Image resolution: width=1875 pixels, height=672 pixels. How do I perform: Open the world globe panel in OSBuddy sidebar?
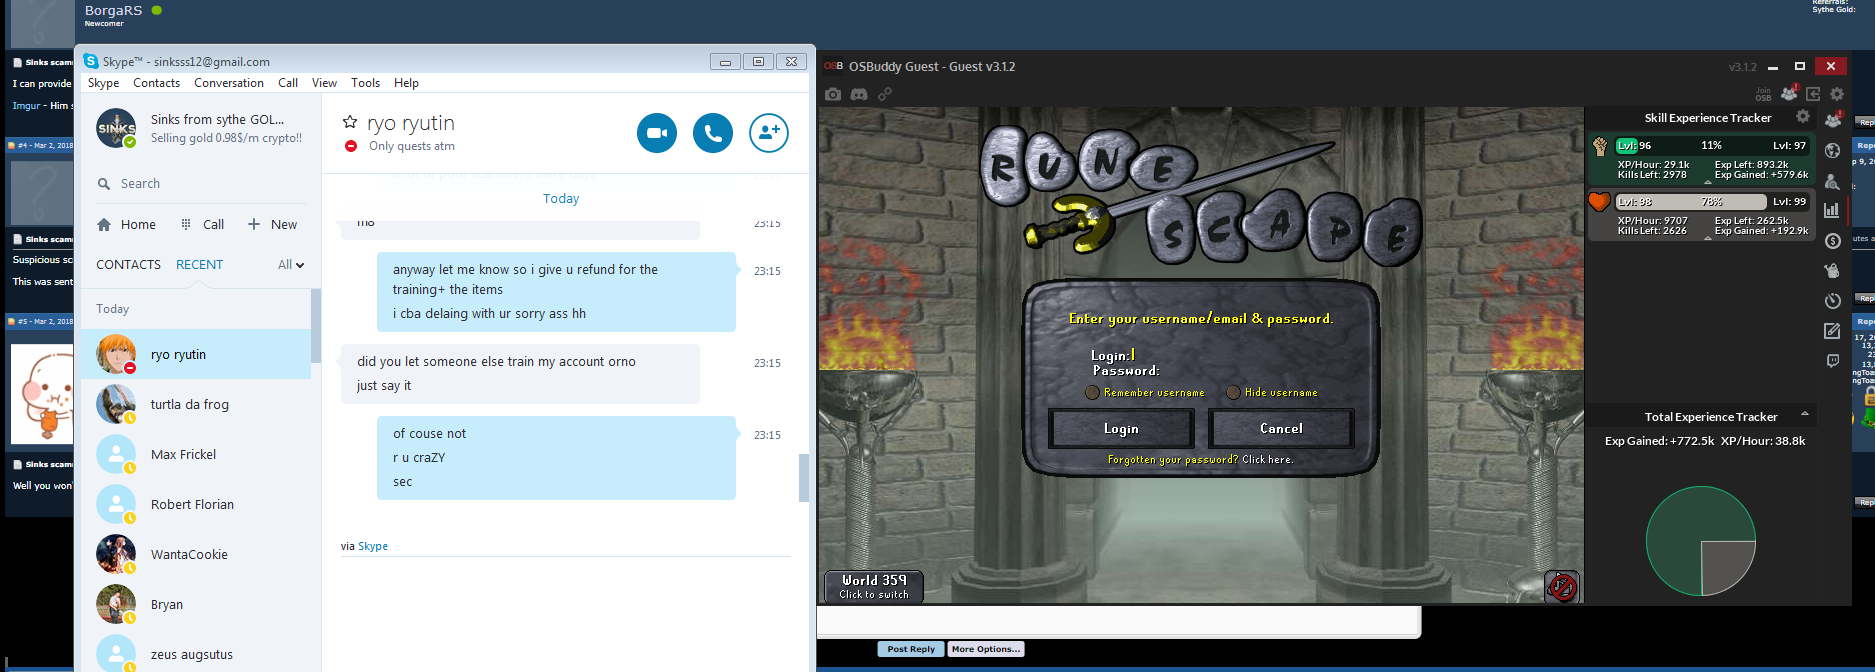pyautogui.click(x=1833, y=151)
